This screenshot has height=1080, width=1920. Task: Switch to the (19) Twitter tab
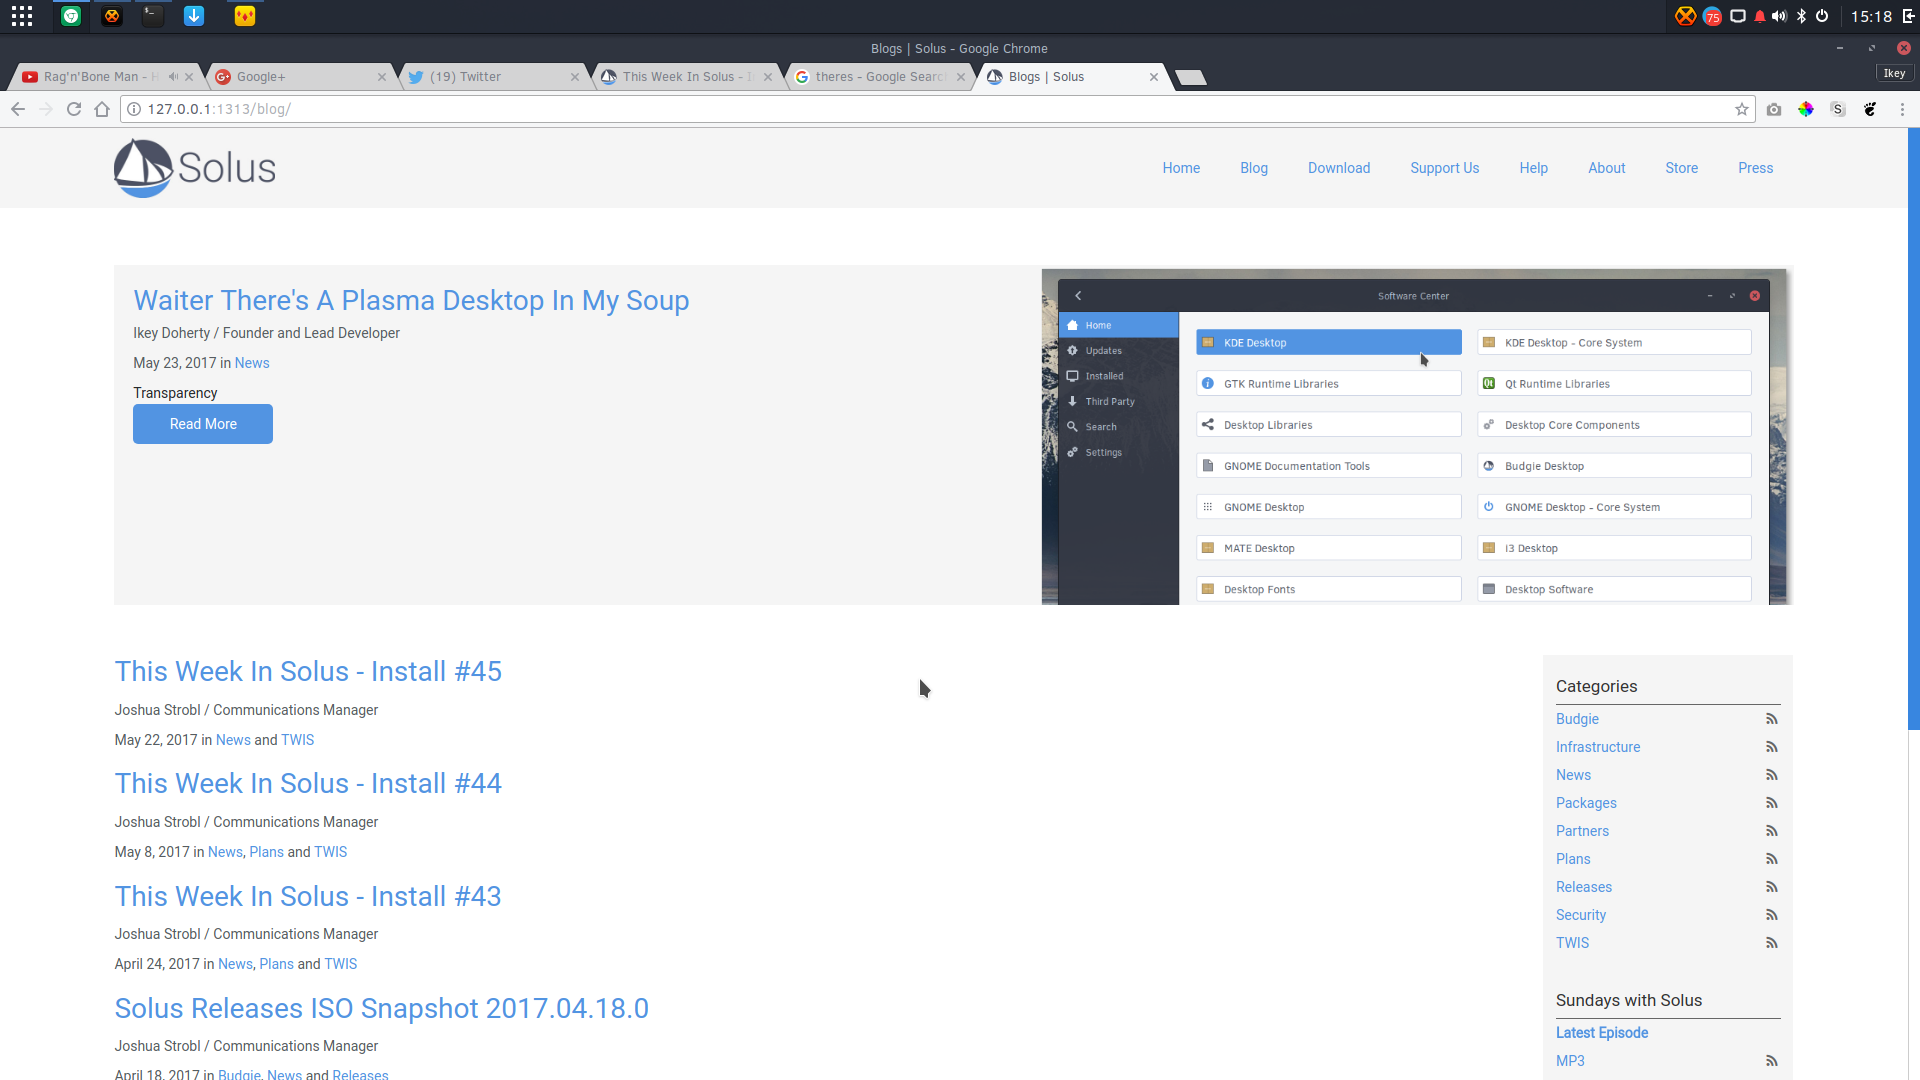(493, 77)
